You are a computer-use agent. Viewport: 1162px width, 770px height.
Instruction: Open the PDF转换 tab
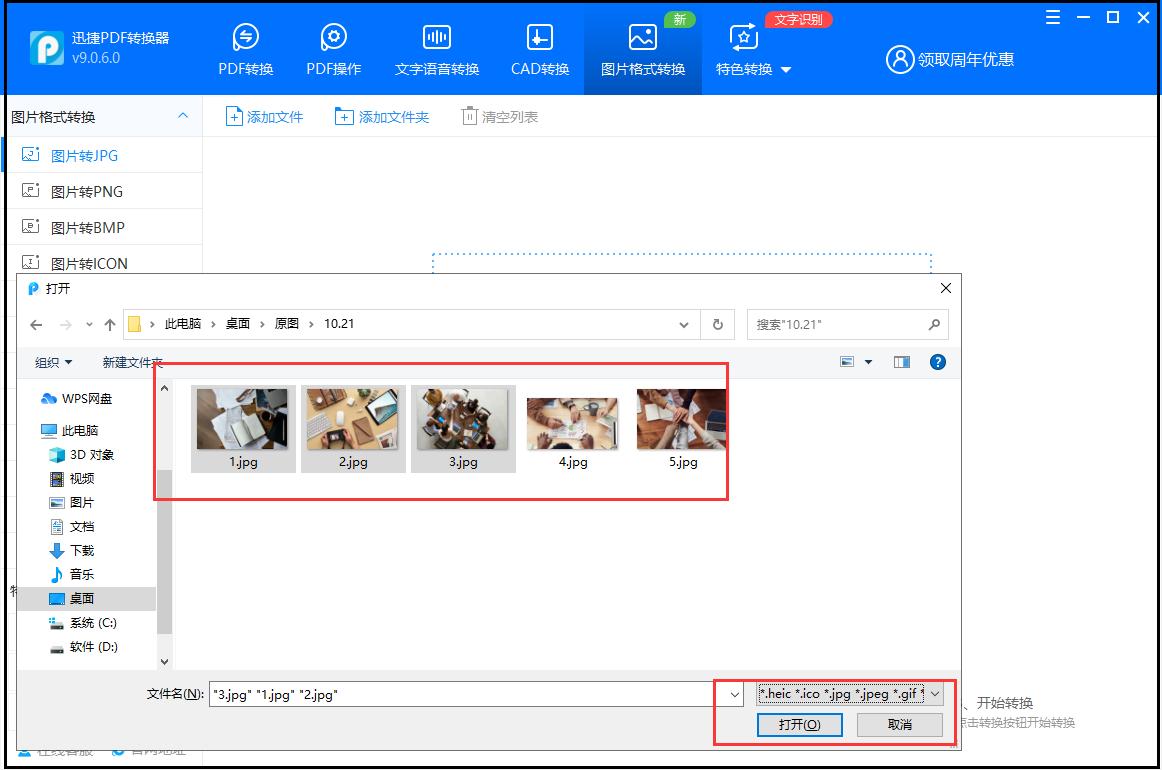pos(245,50)
